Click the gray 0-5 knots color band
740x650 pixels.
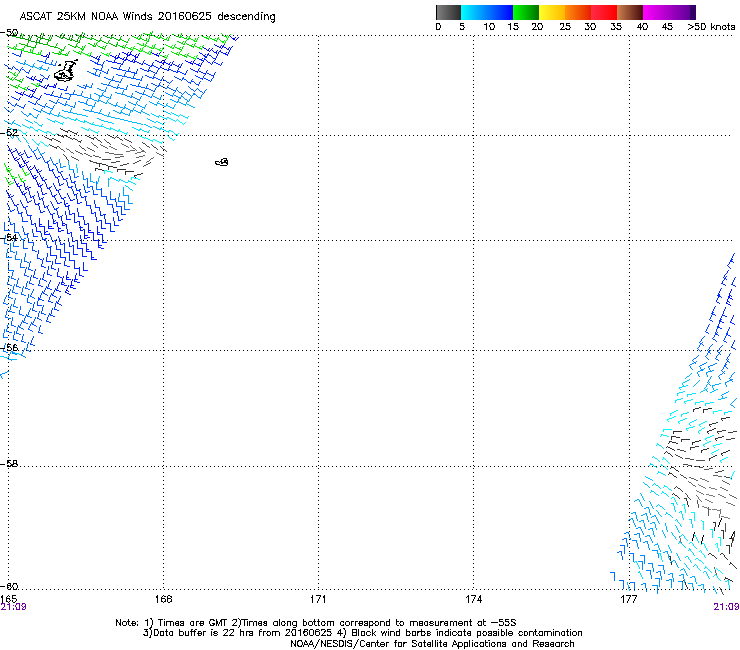tap(448, 12)
